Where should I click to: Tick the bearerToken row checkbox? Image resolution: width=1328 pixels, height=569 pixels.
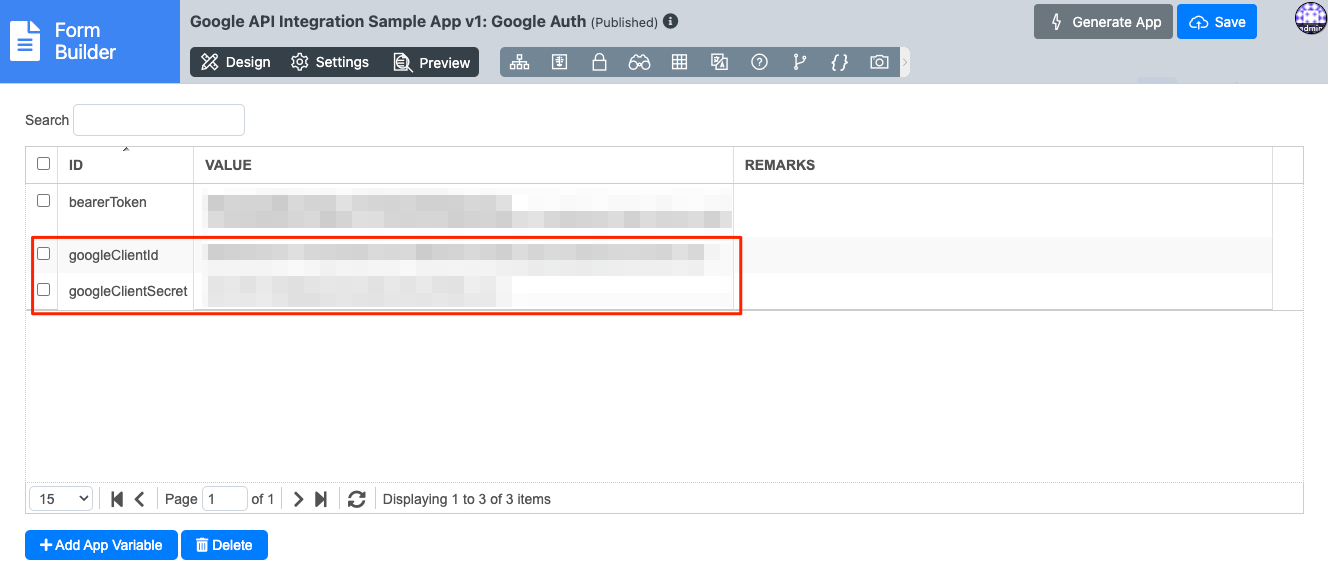point(43,201)
